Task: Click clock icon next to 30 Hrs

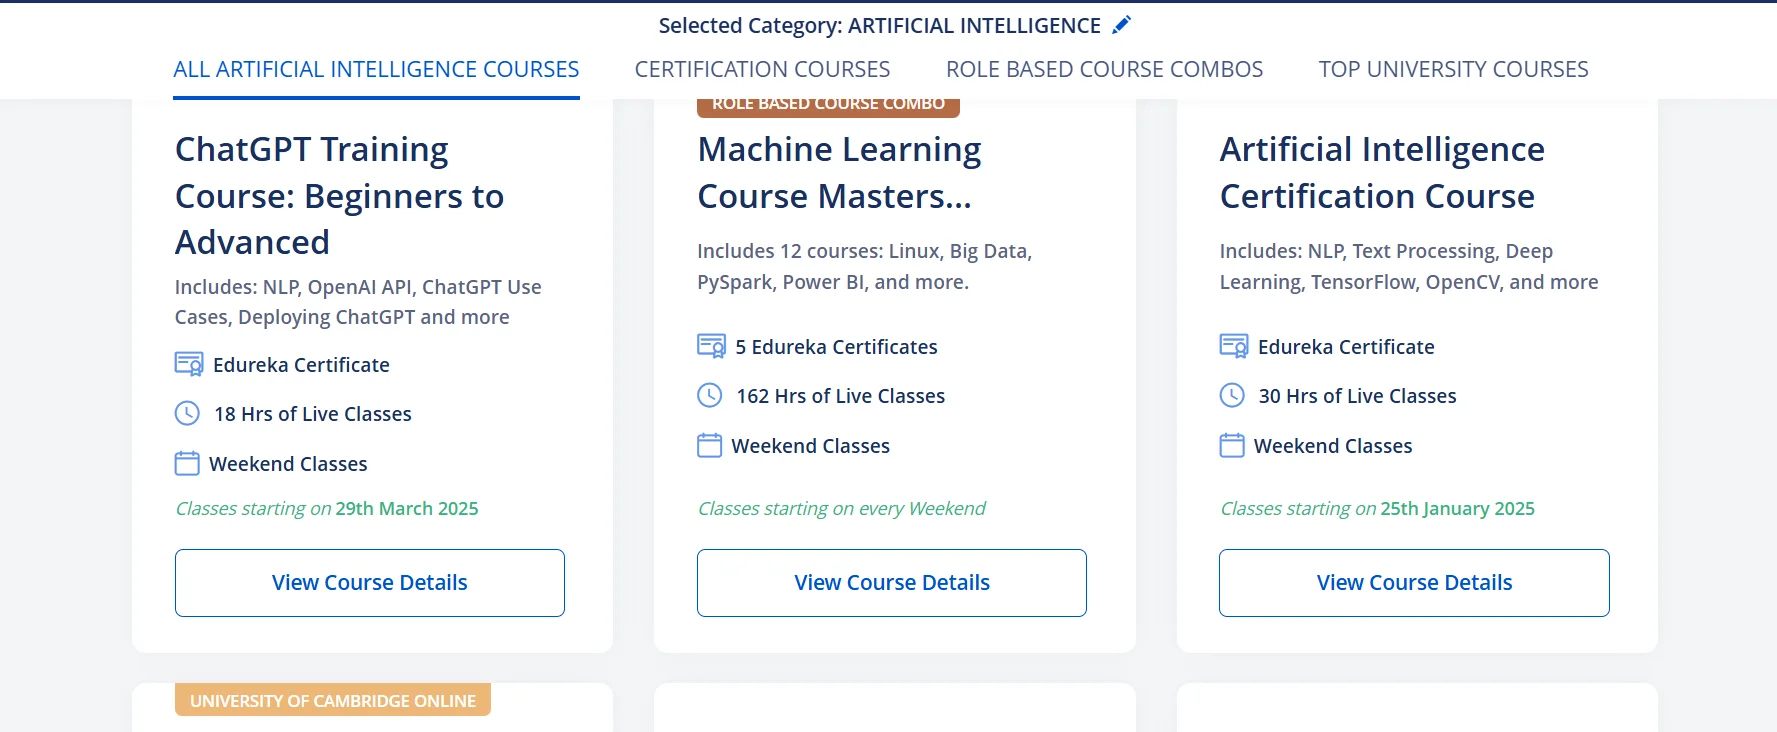Action: tap(1232, 395)
